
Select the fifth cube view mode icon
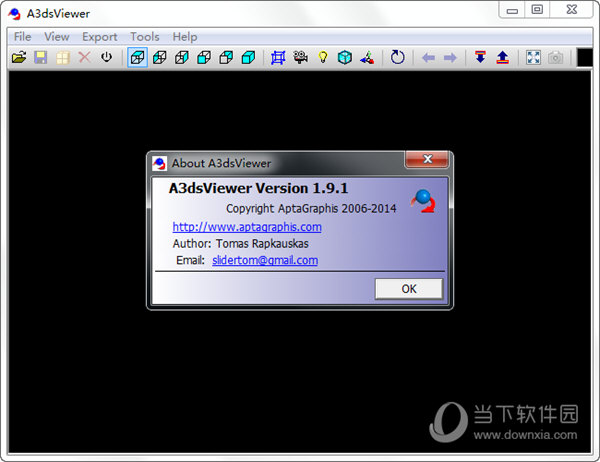(226, 58)
